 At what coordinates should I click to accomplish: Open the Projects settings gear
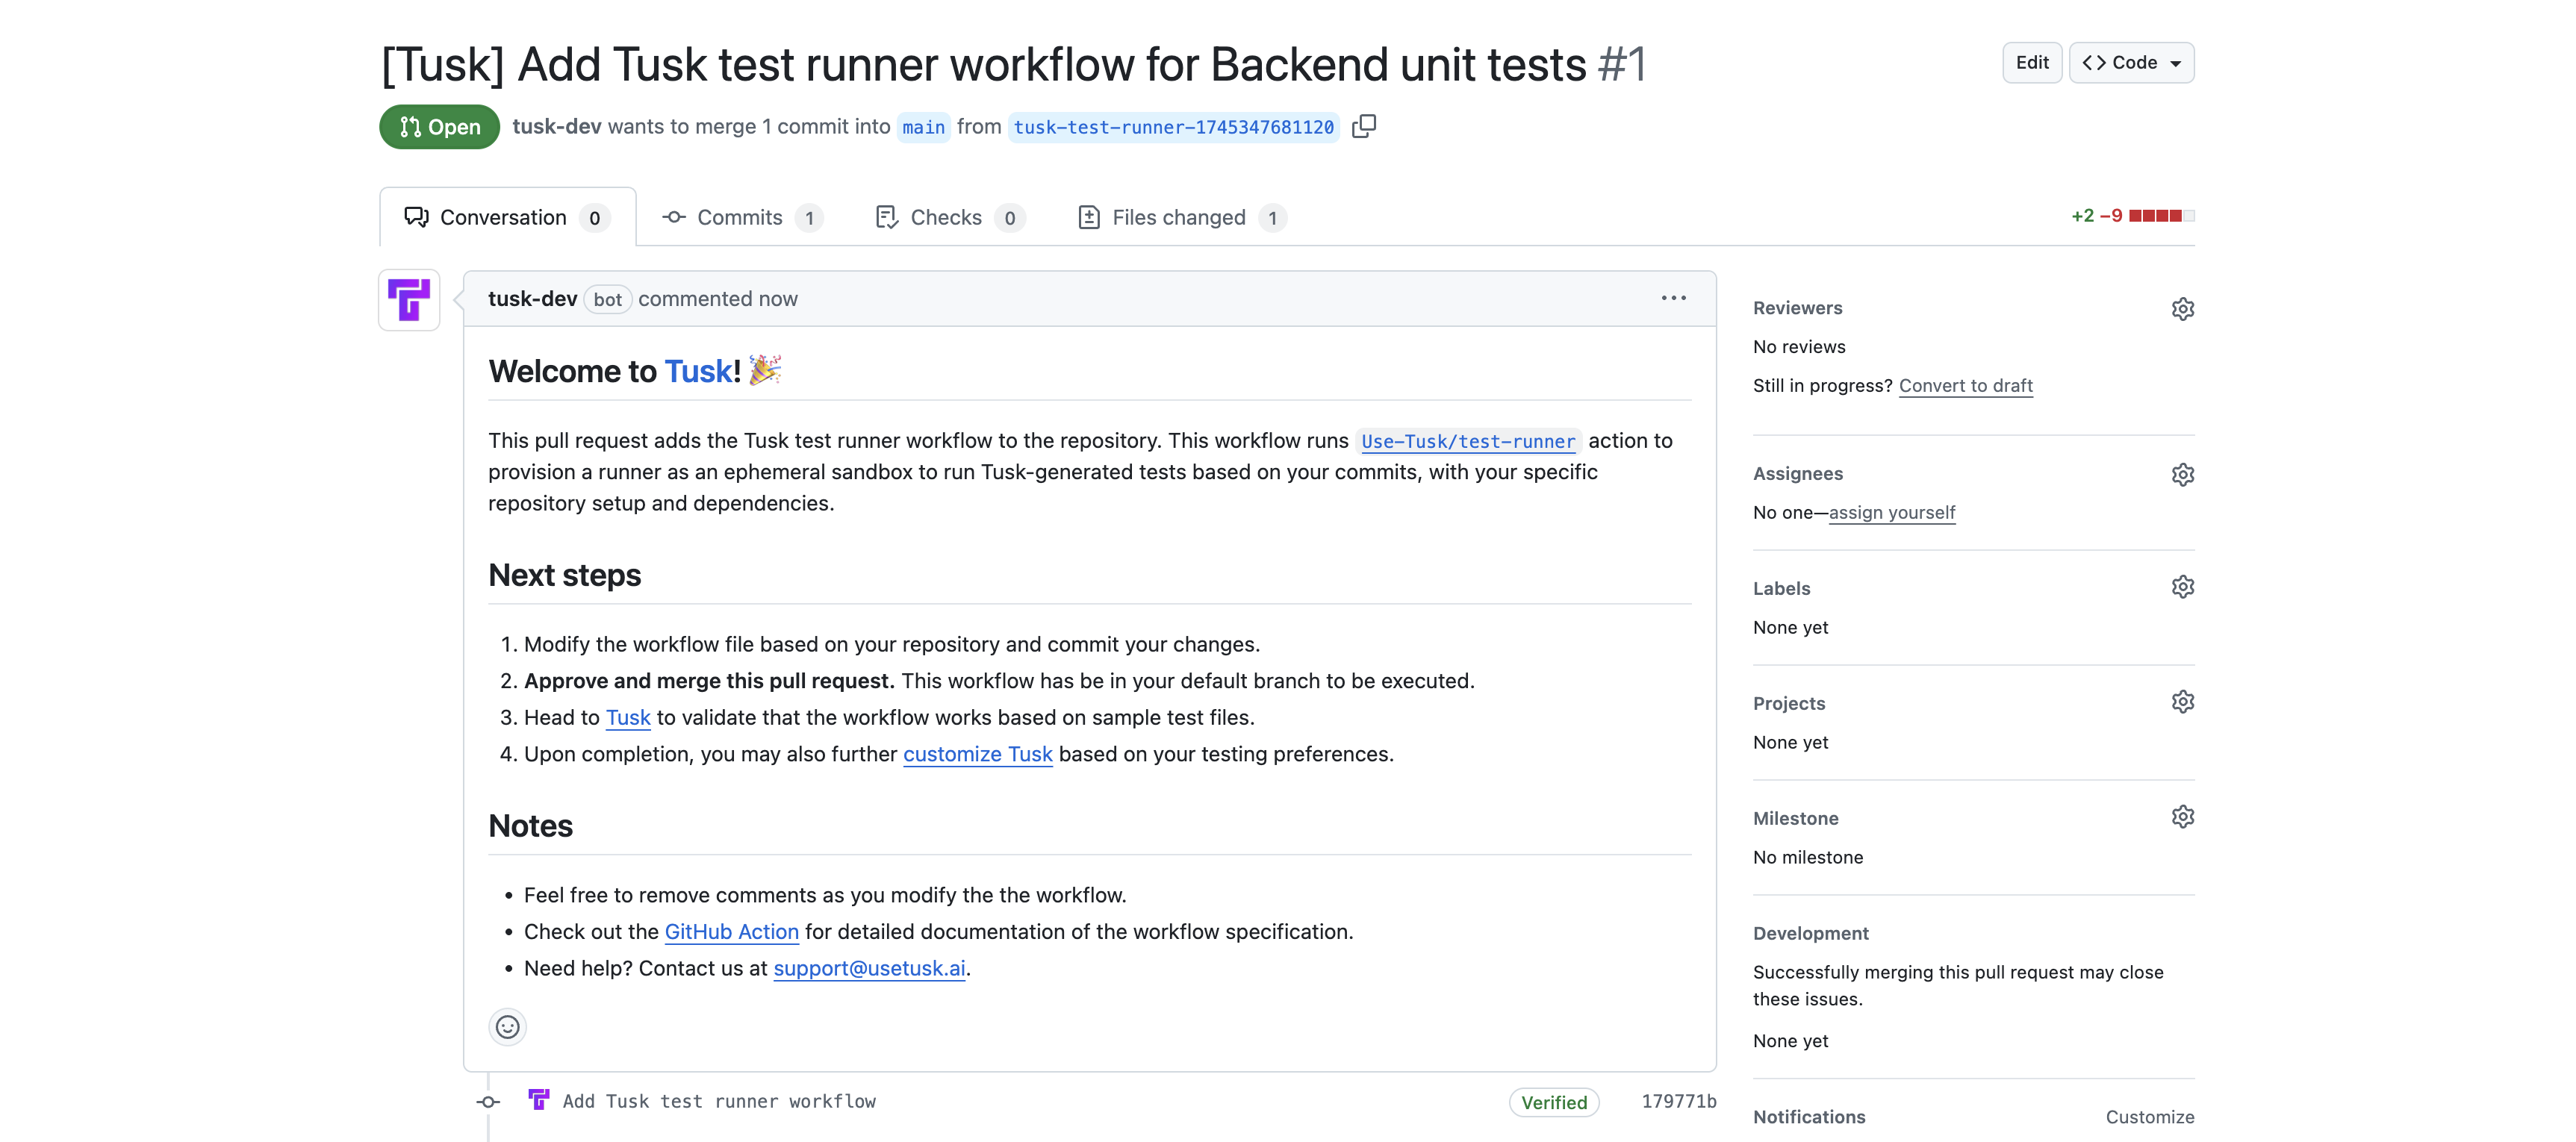pyautogui.click(x=2183, y=702)
